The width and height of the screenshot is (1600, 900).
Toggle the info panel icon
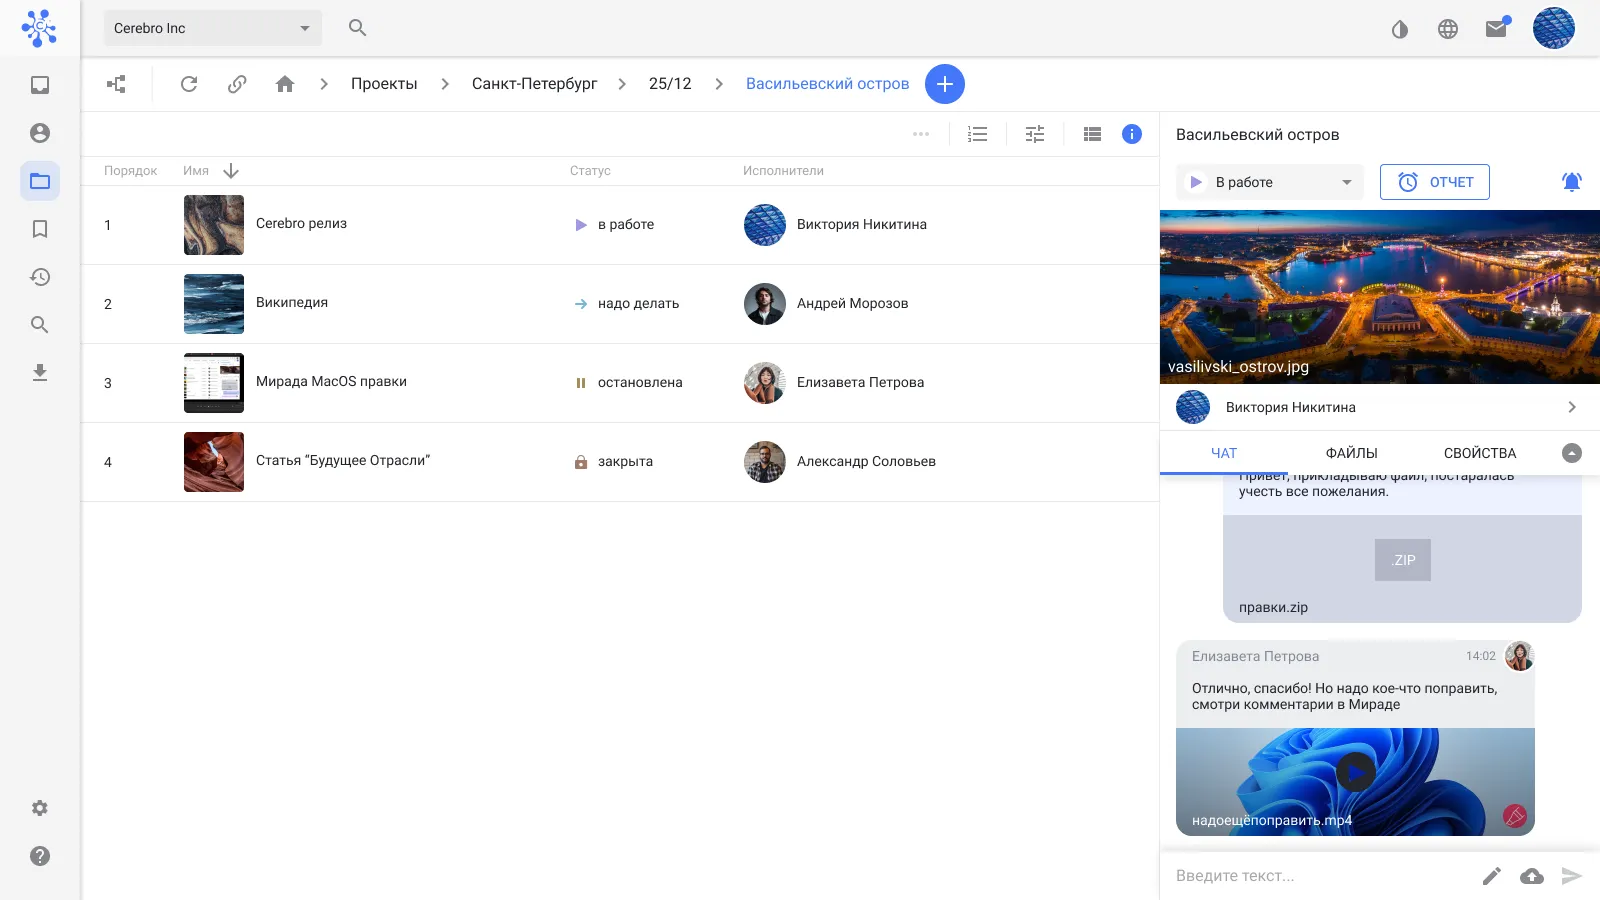click(1131, 134)
